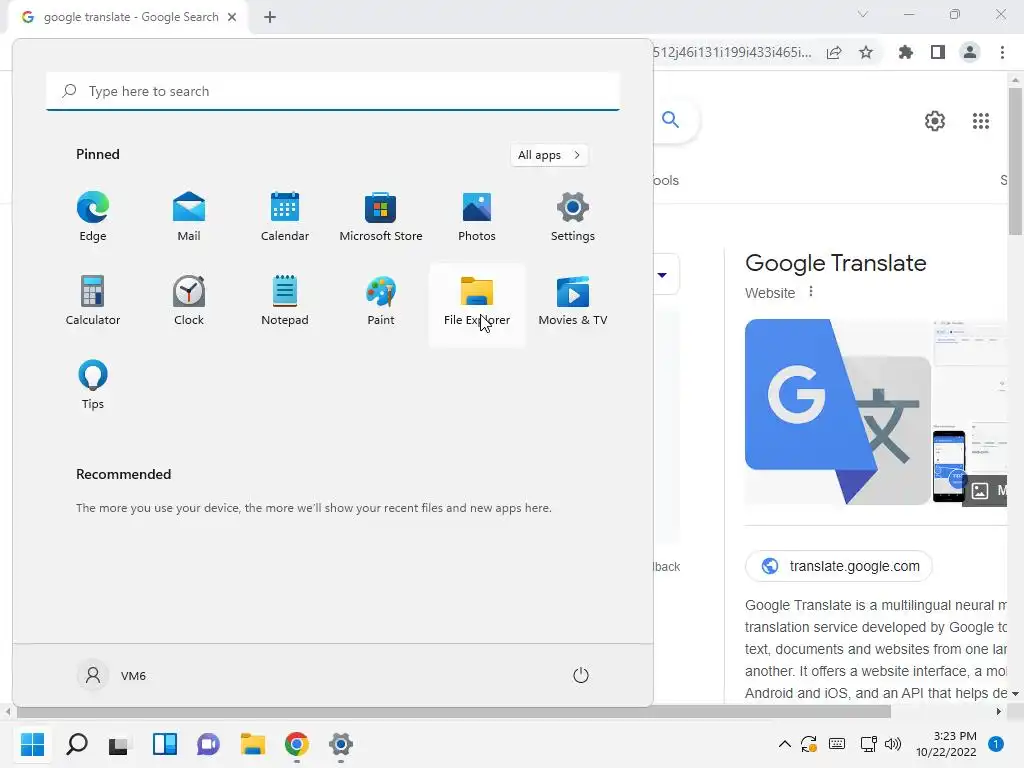
Task: Launch the Paint app
Action: click(x=381, y=301)
